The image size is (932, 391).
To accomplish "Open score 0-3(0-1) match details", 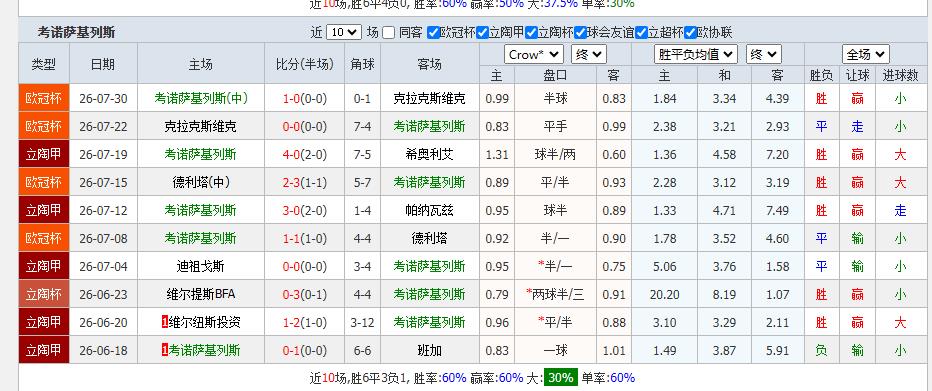I will point(305,294).
